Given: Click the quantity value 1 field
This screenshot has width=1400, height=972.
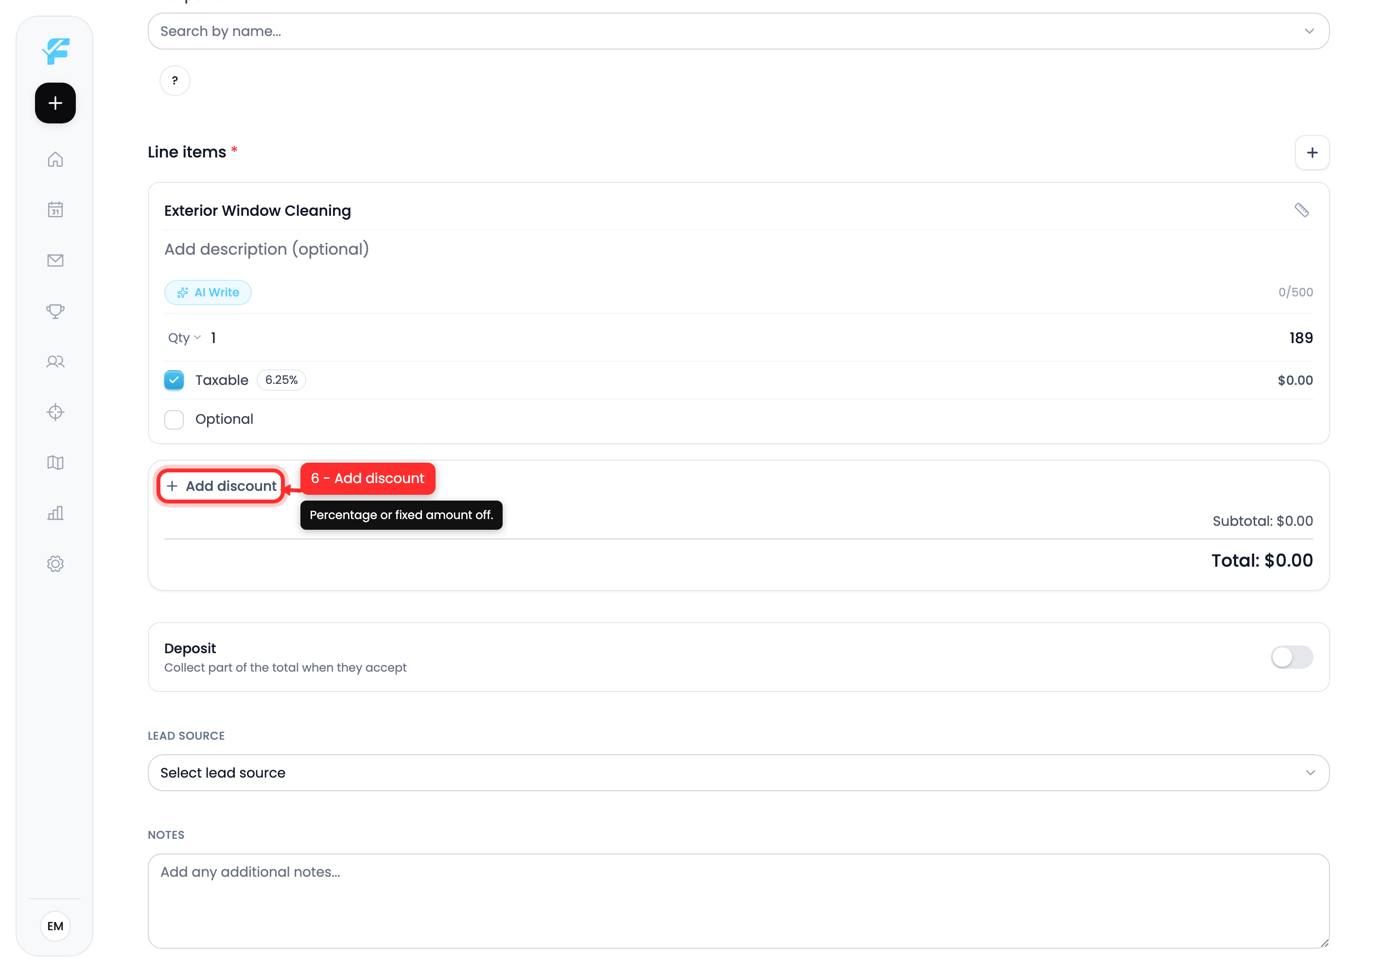Looking at the screenshot, I should (213, 338).
